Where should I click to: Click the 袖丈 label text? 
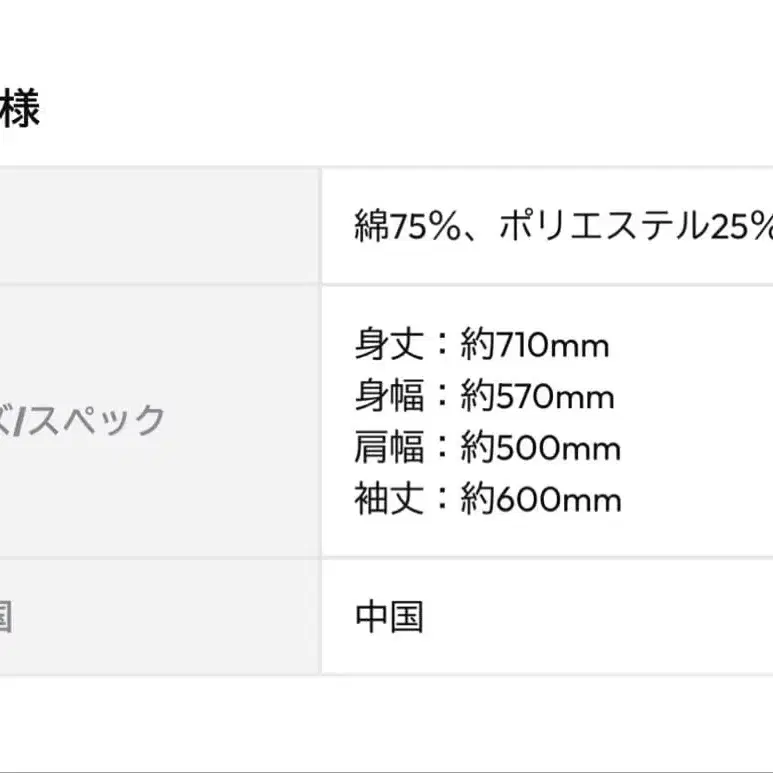[389, 499]
